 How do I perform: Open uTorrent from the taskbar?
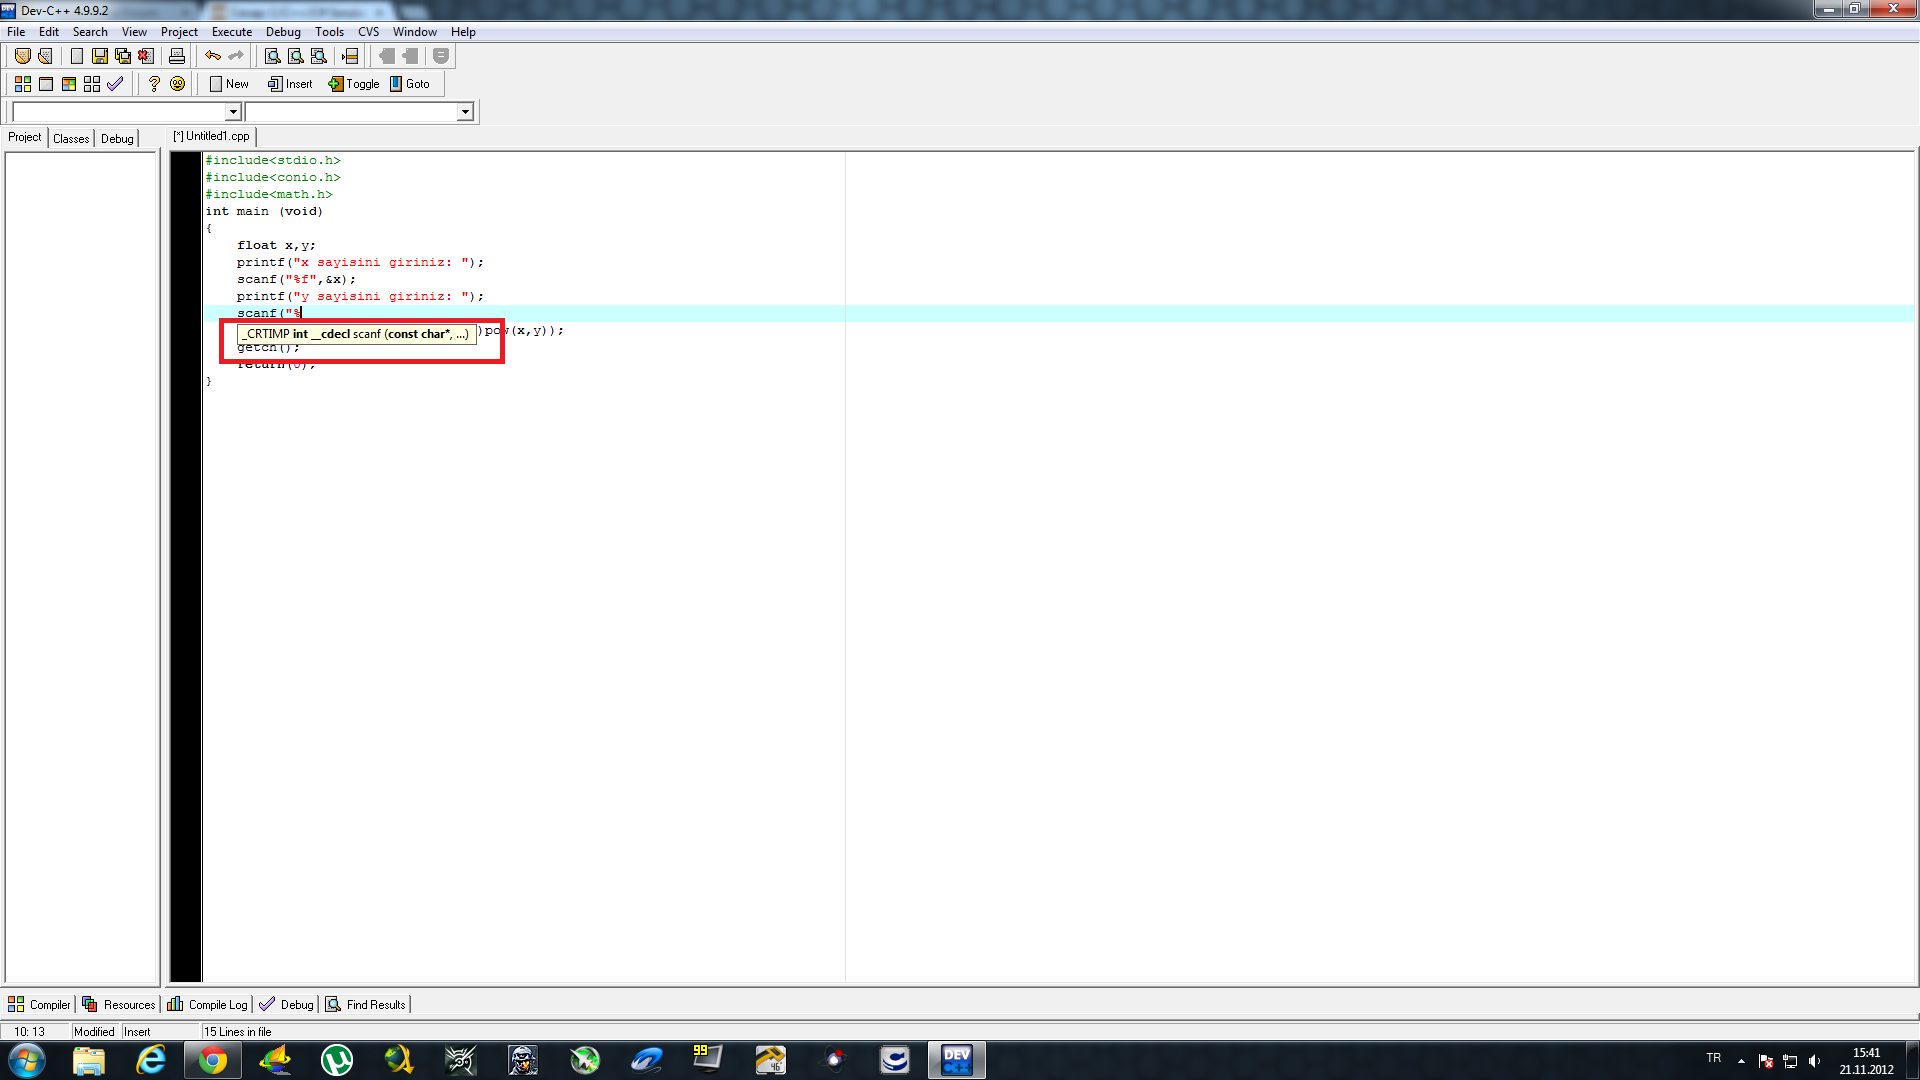click(337, 1060)
